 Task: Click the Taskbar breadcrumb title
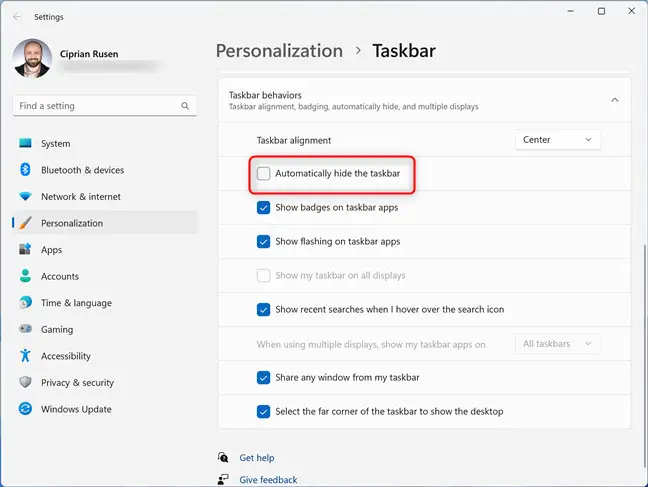coord(404,51)
